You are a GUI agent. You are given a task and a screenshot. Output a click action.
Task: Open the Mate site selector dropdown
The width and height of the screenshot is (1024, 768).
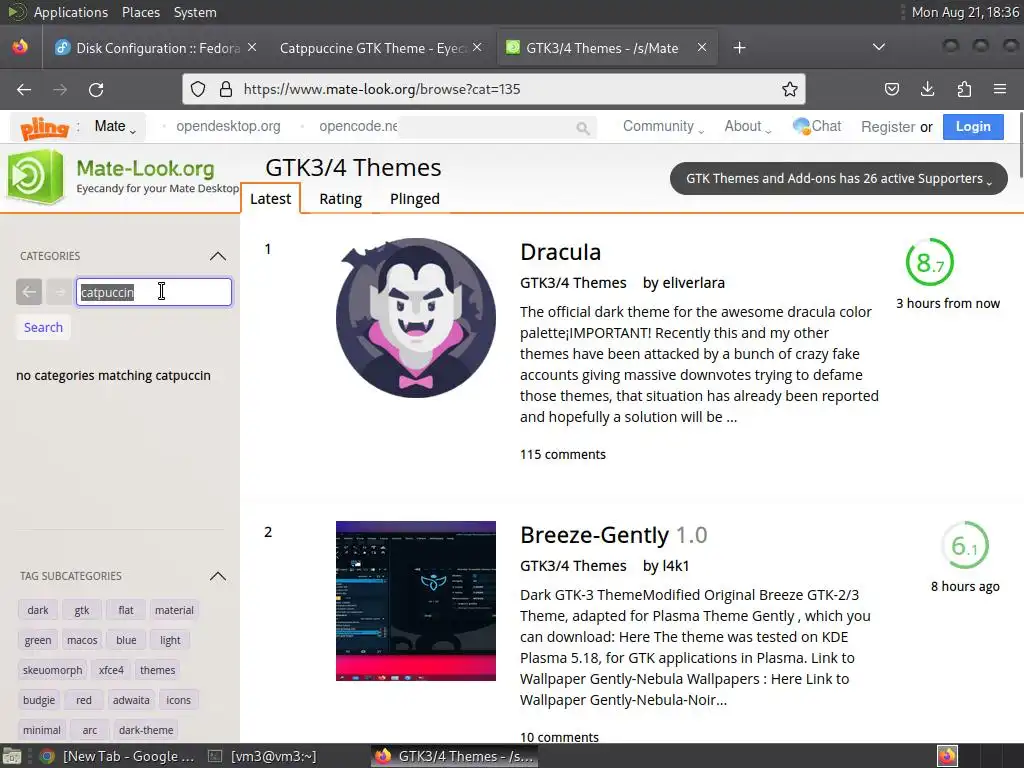coord(115,127)
